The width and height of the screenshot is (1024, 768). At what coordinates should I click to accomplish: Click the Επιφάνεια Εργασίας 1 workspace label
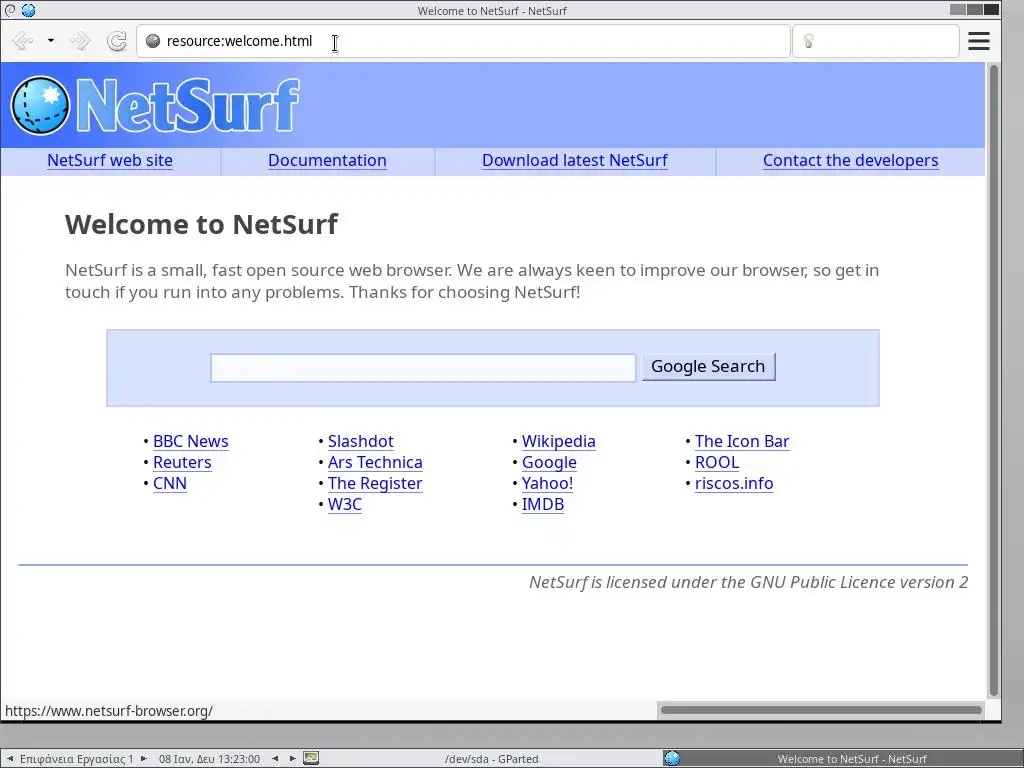76,759
